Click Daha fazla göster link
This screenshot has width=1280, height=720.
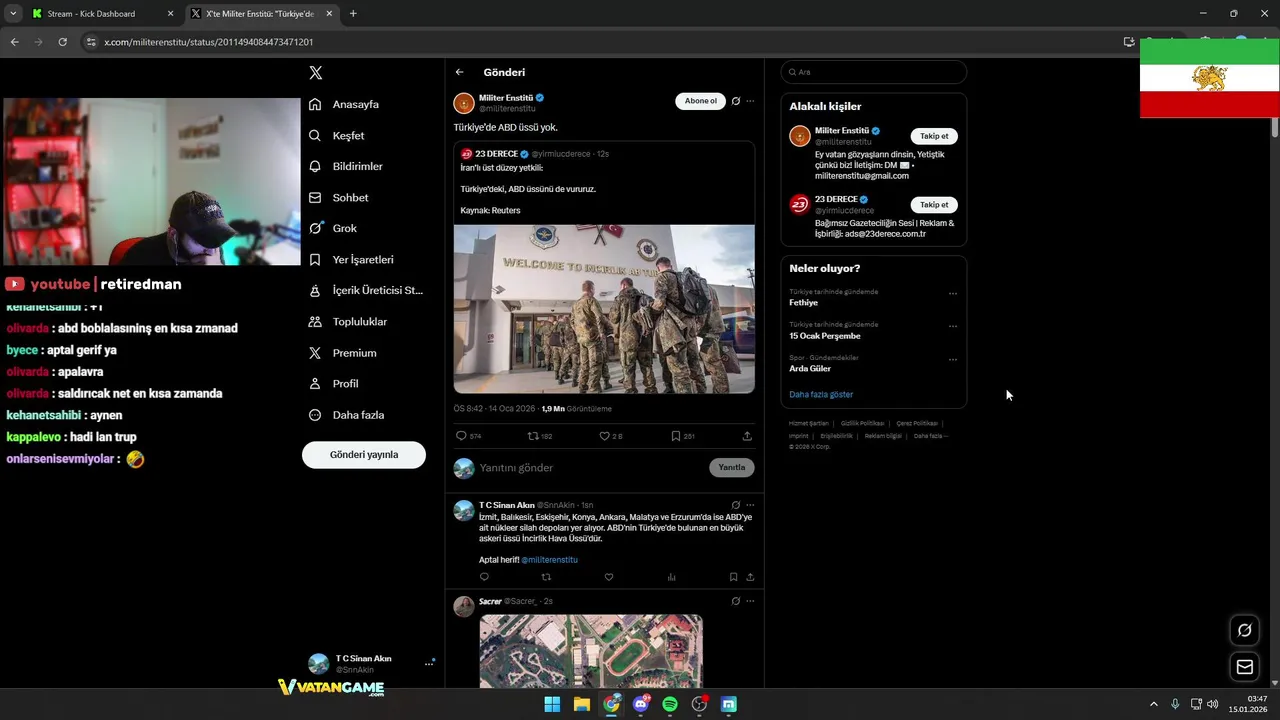tap(821, 395)
